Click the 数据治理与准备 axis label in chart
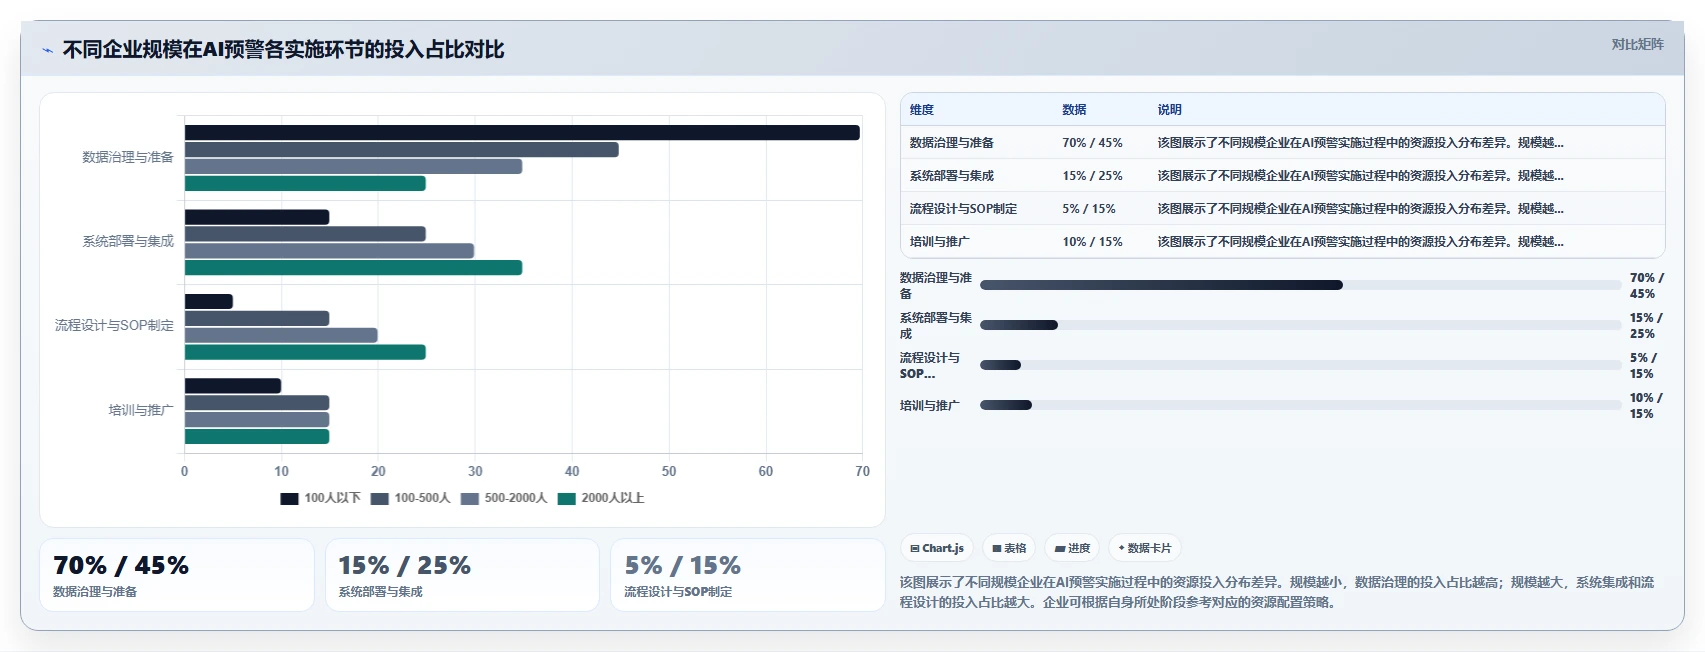This screenshot has width=1705, height=652. 128,158
